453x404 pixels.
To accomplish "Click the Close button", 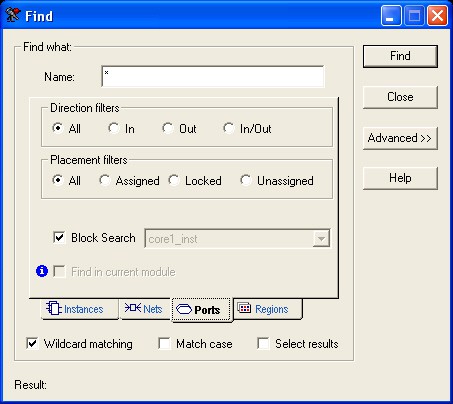I will [400, 97].
